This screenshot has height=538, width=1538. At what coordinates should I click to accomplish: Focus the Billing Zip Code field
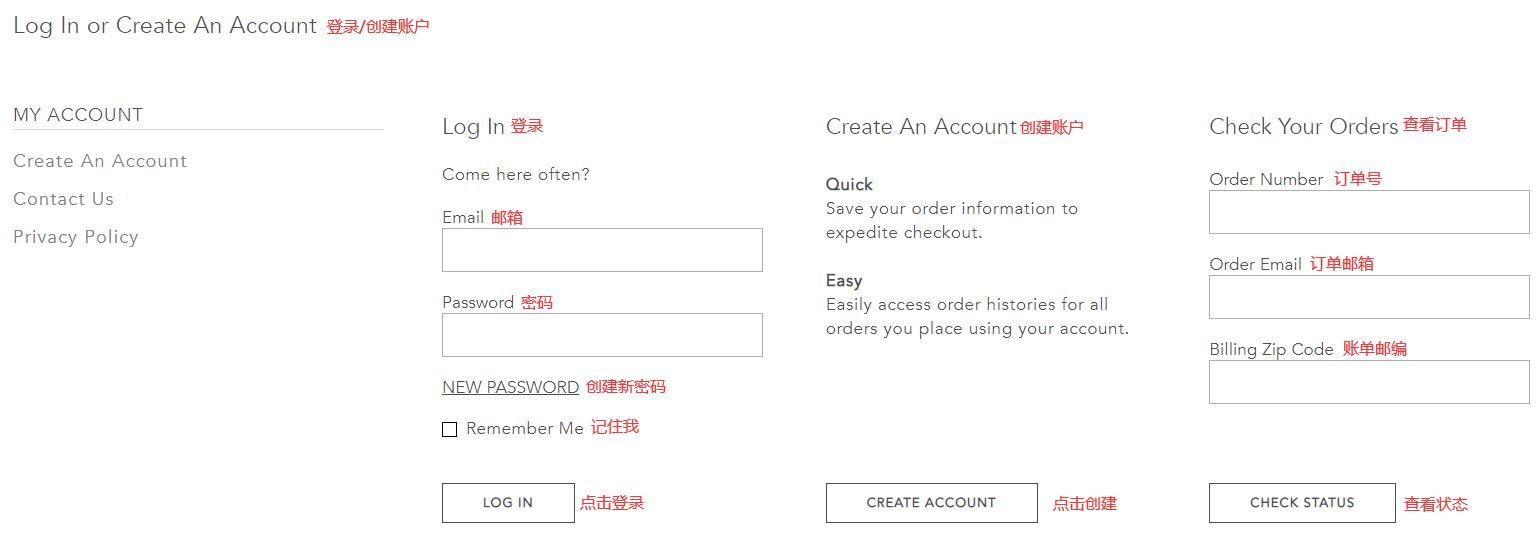pyautogui.click(x=1369, y=382)
